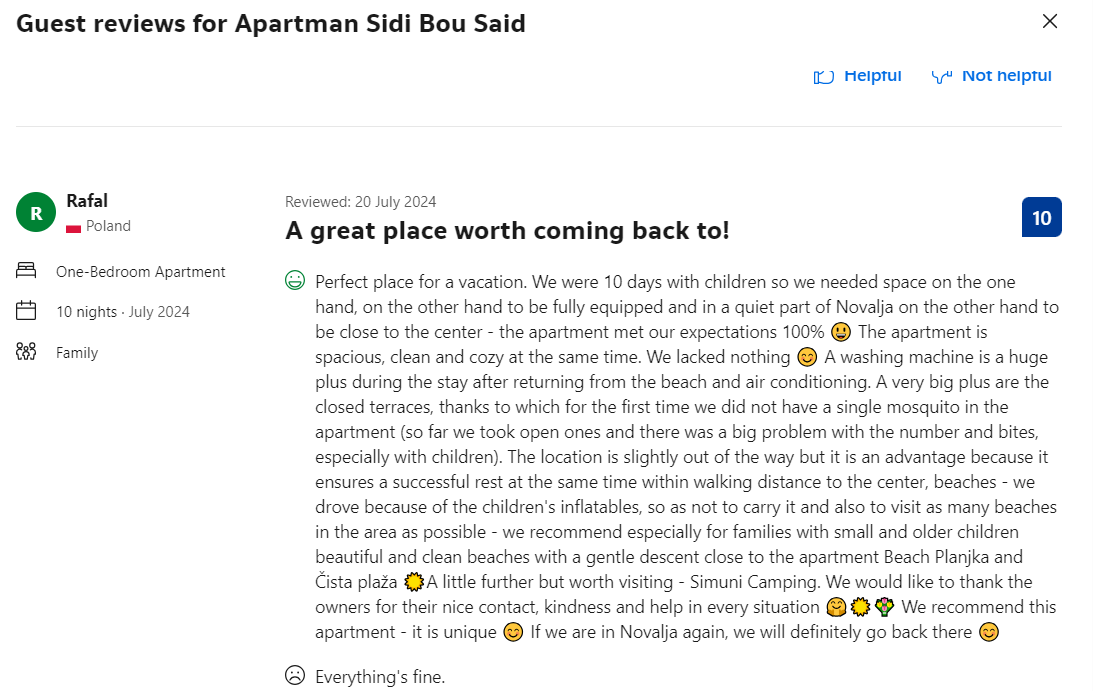Click the 'Everything's fine.' comment
Screen dimensions: 1093x691
click(379, 677)
